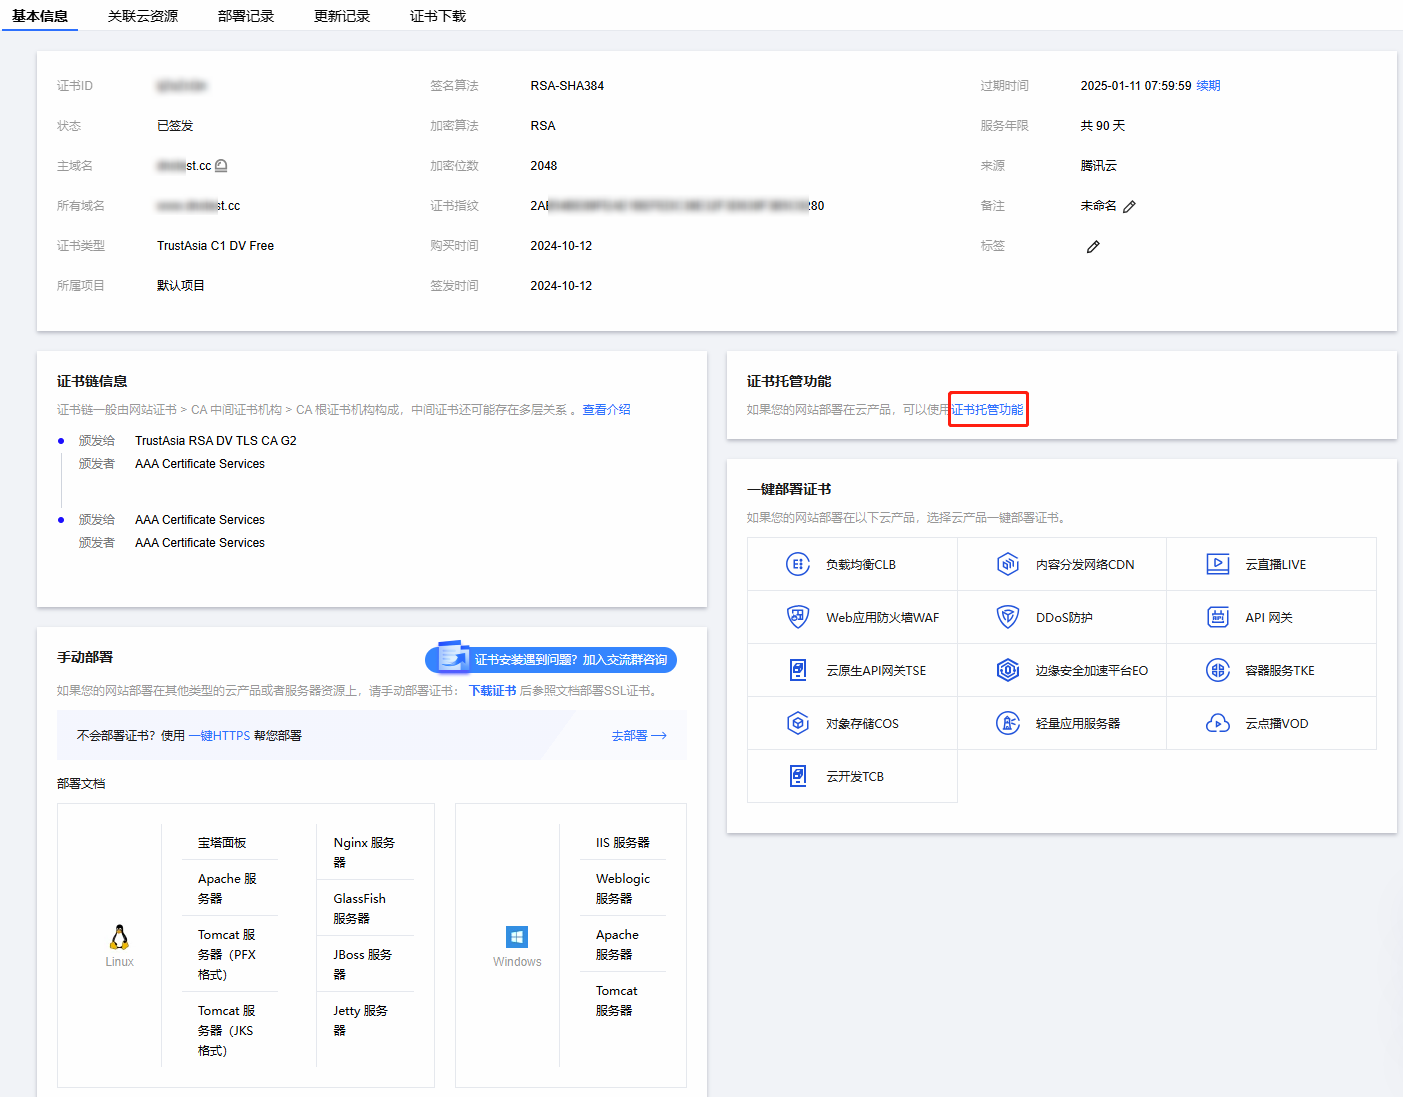Select the 负载均衡CLB label text
Image resolution: width=1403 pixels, height=1097 pixels.
(x=861, y=565)
